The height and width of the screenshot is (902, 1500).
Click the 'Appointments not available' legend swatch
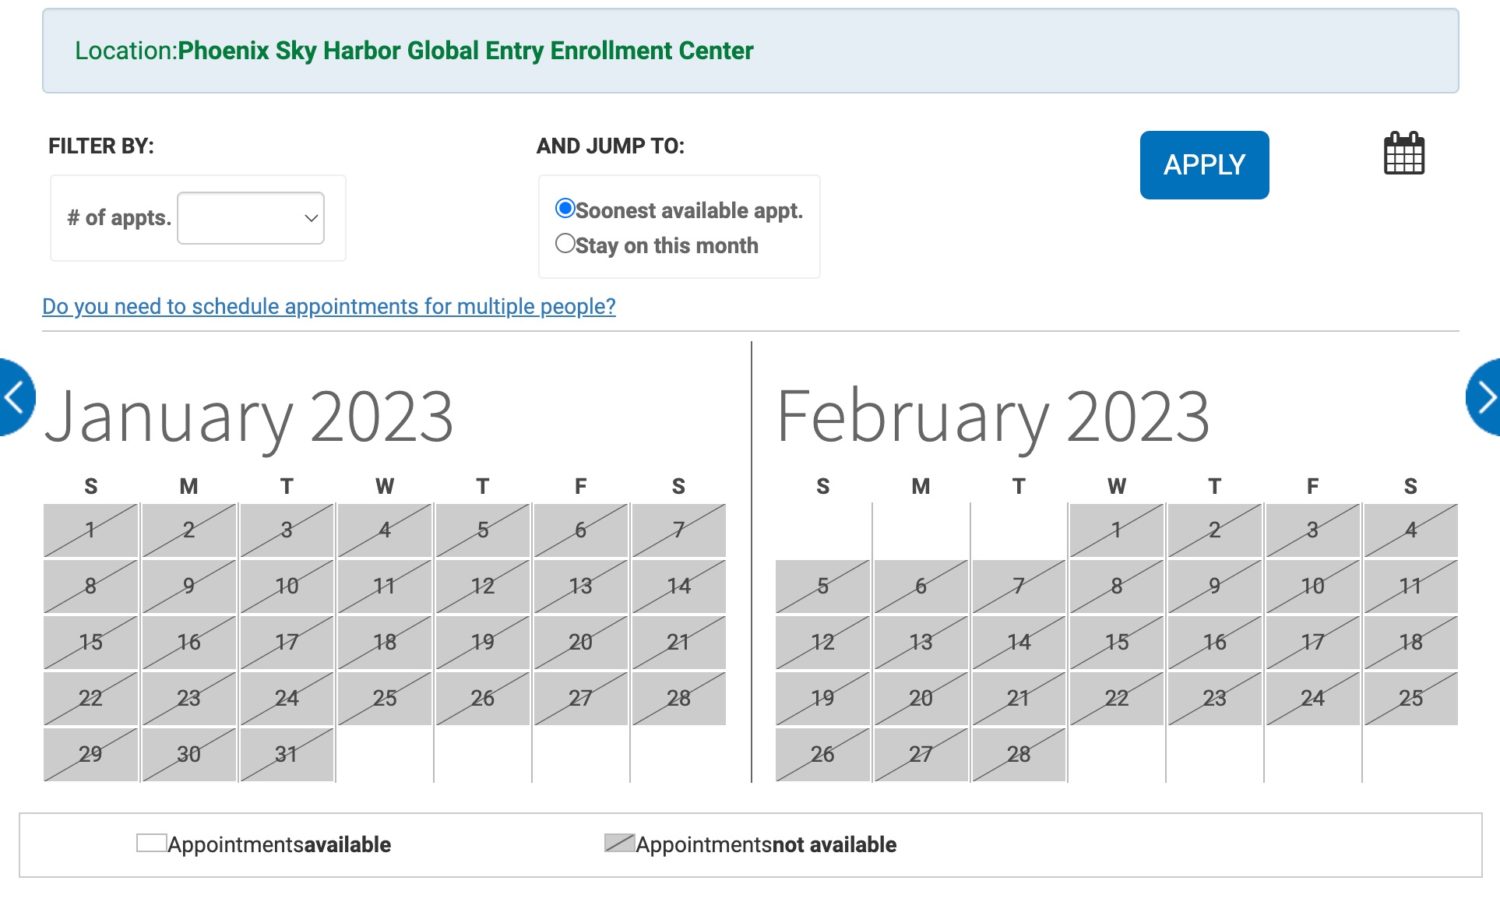618,842
